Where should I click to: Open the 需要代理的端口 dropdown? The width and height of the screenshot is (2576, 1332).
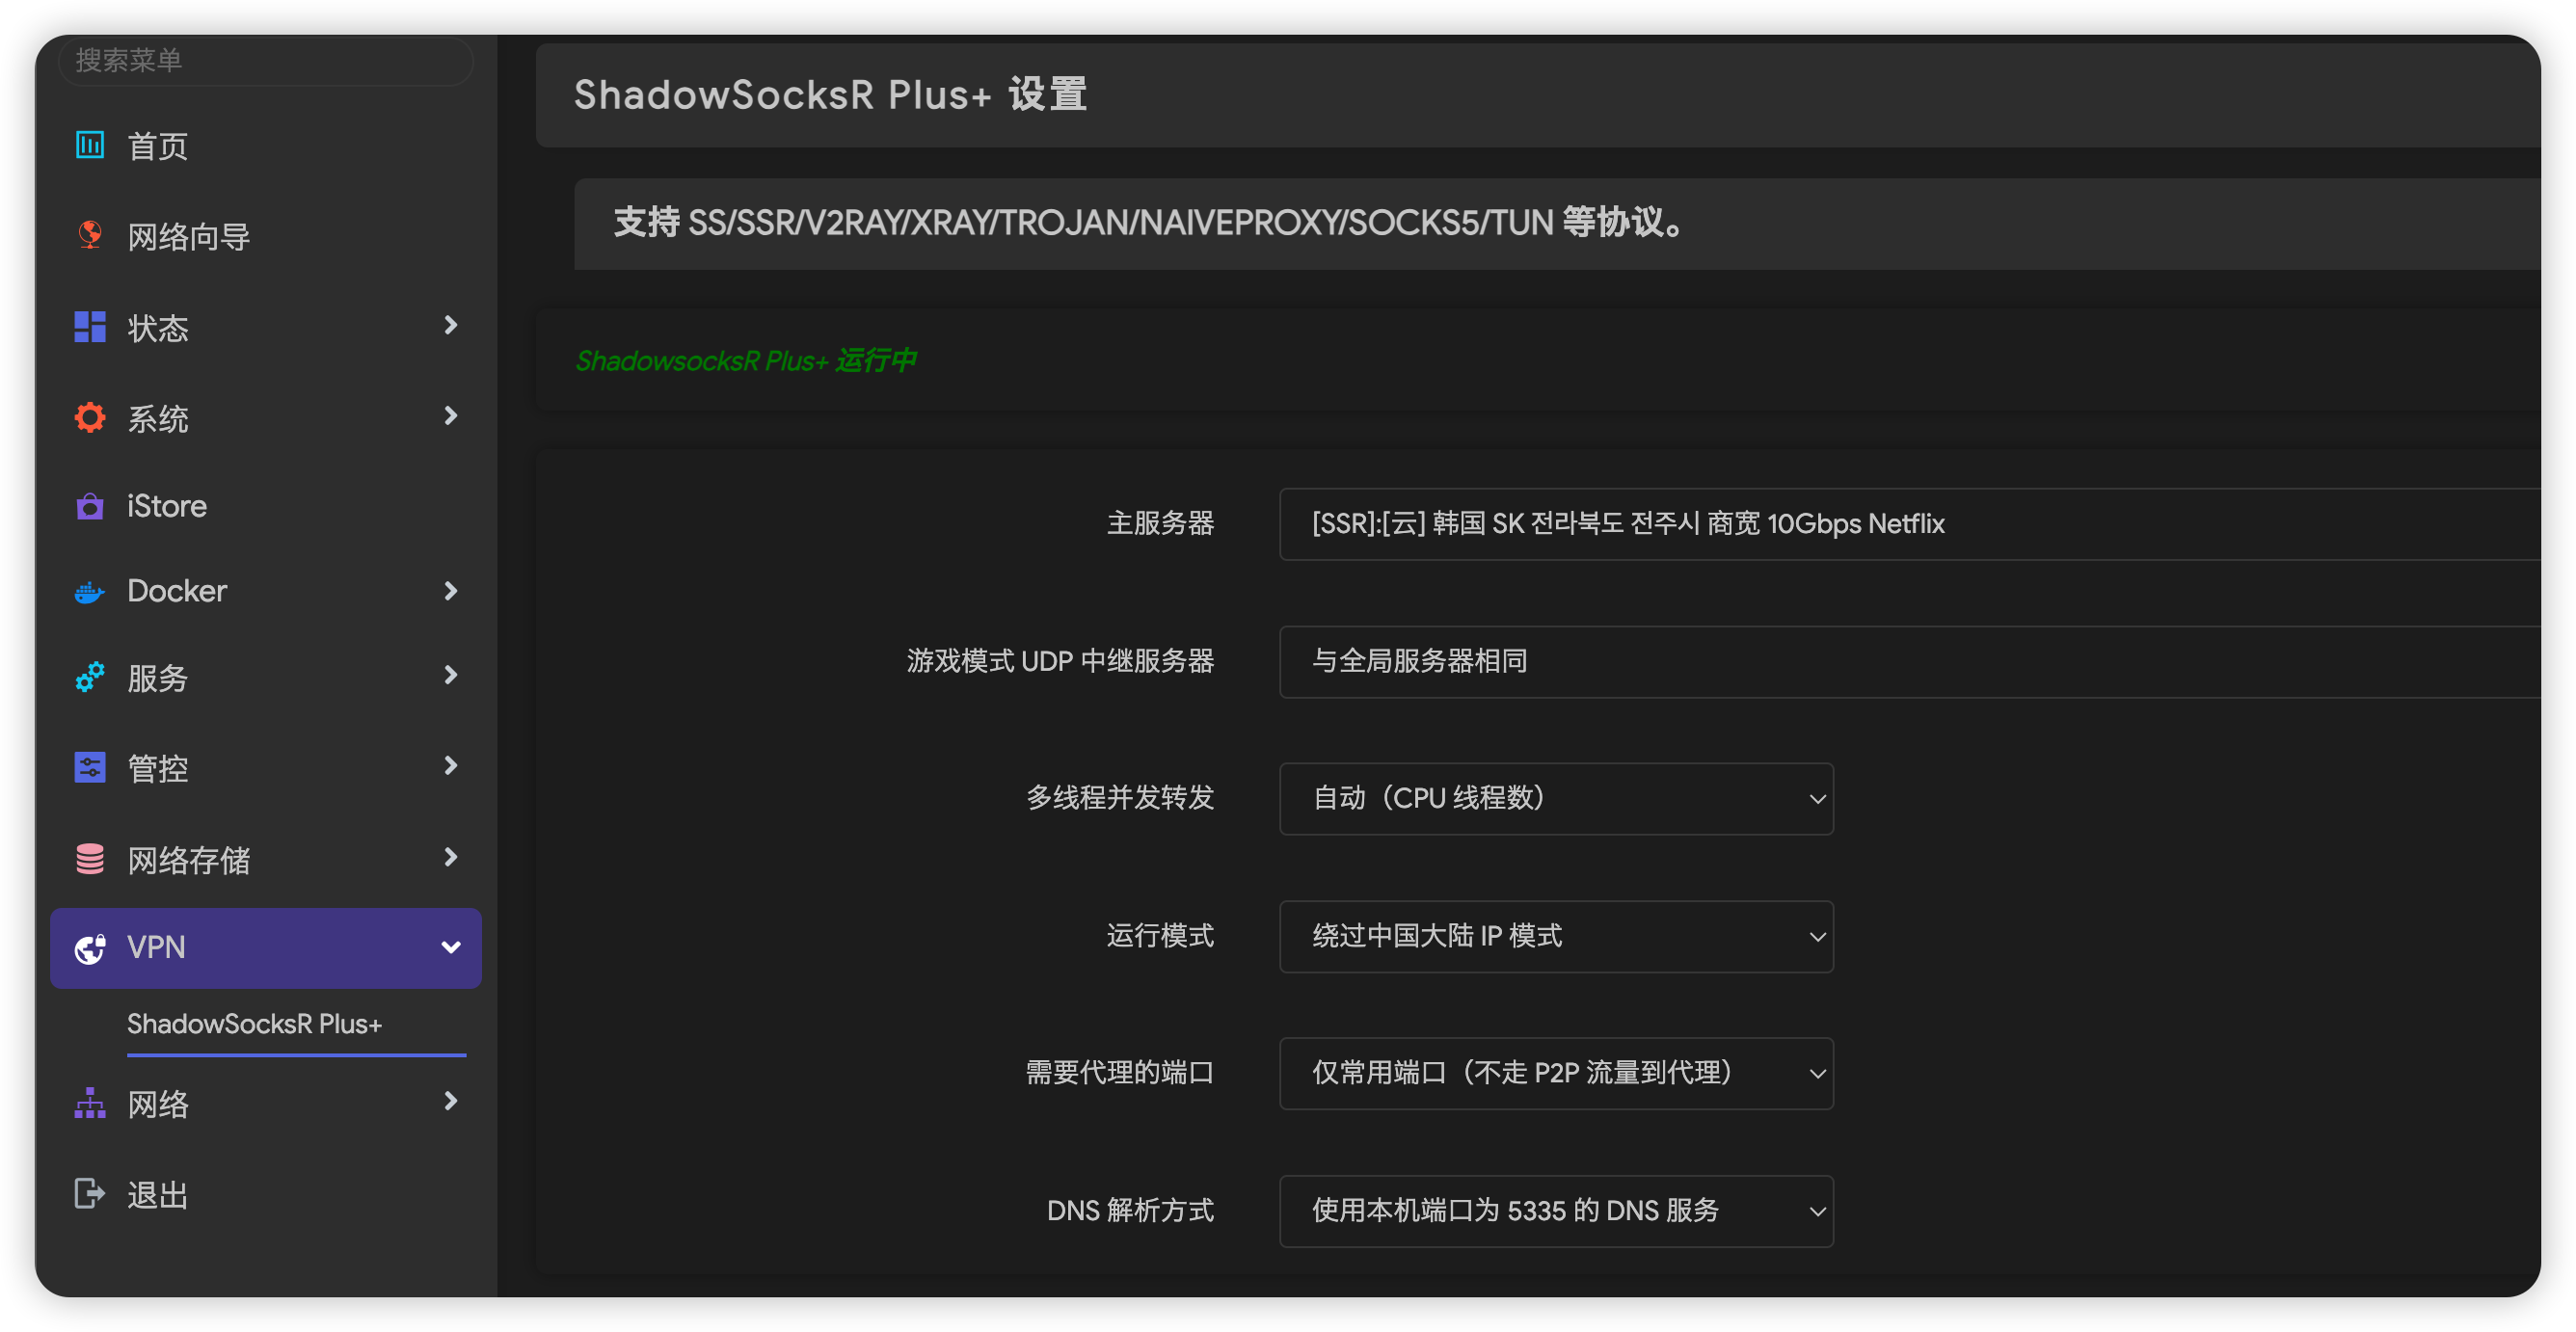1556,1074
